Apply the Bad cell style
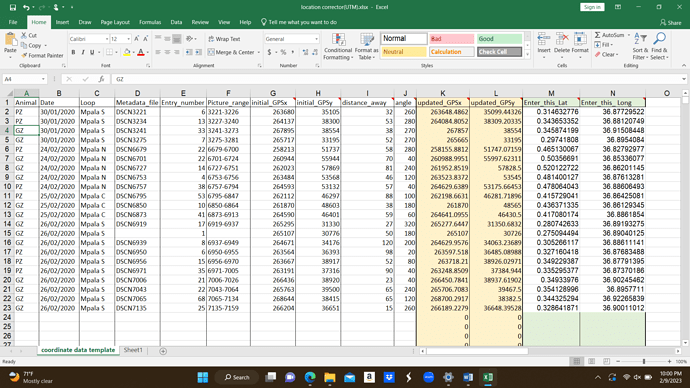This screenshot has height=388, width=690. click(x=451, y=39)
